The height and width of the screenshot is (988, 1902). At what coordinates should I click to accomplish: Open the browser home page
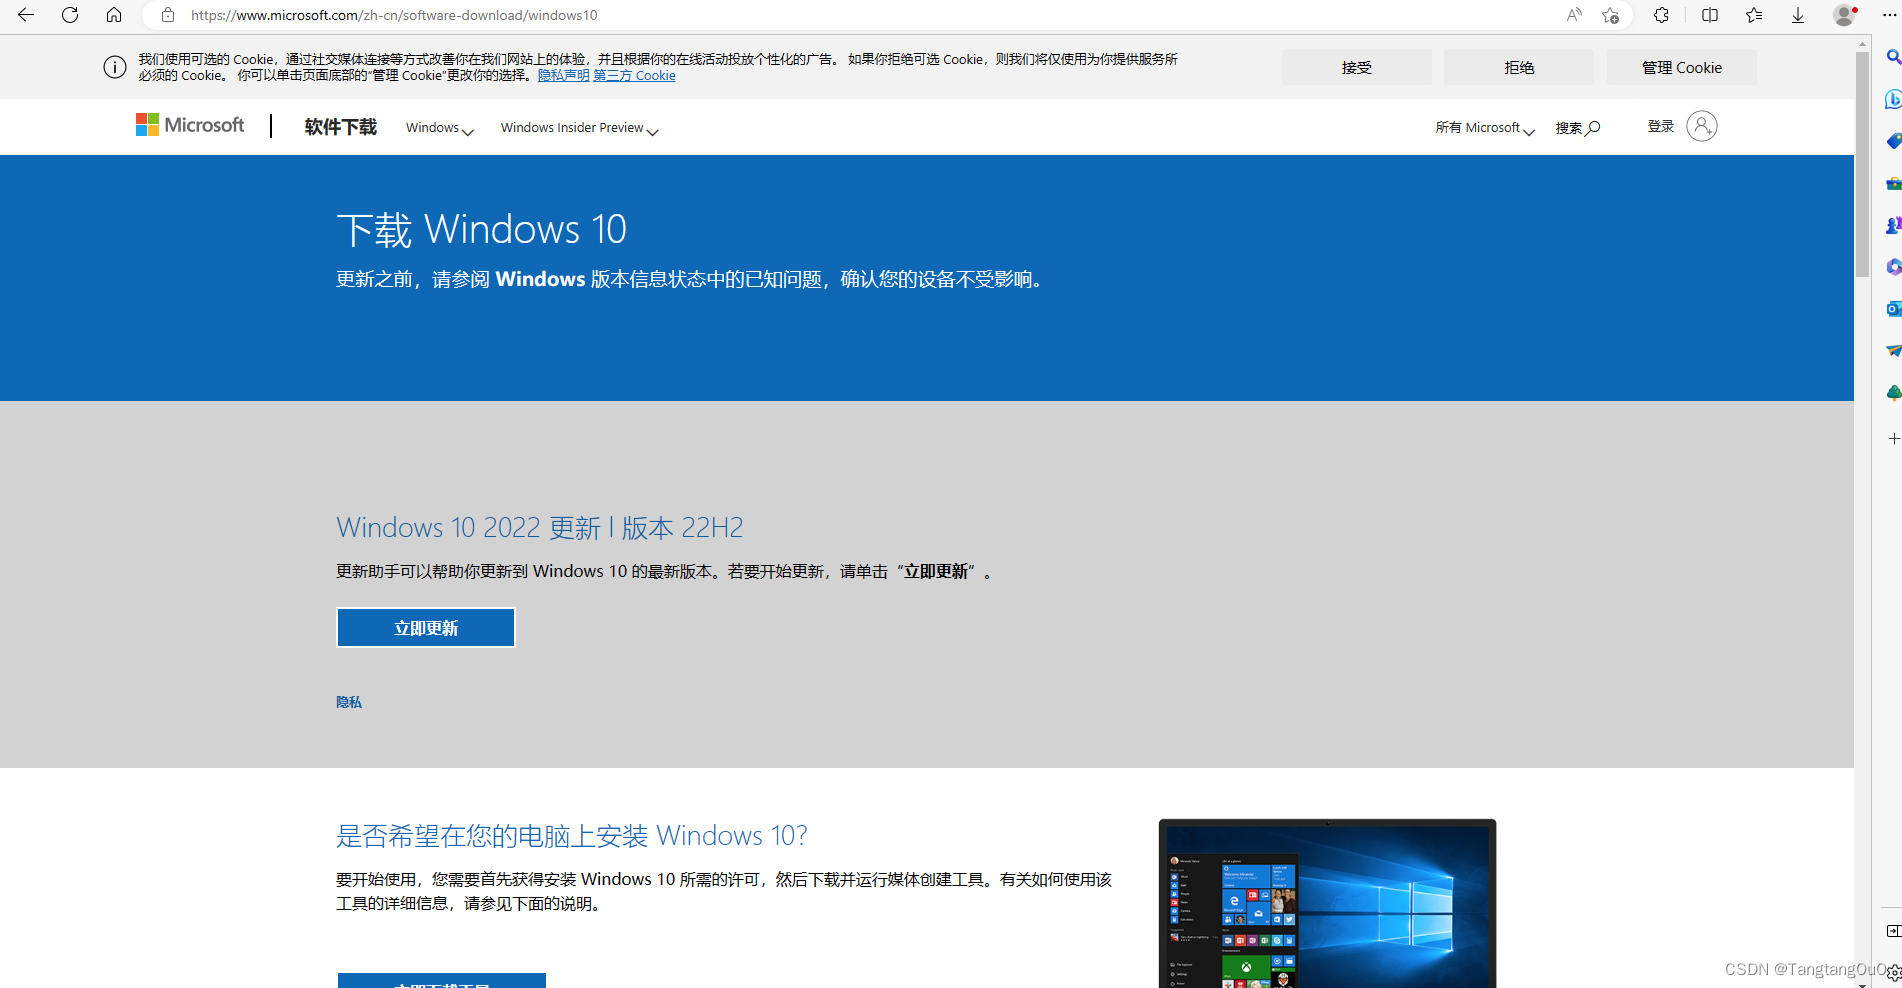114,15
